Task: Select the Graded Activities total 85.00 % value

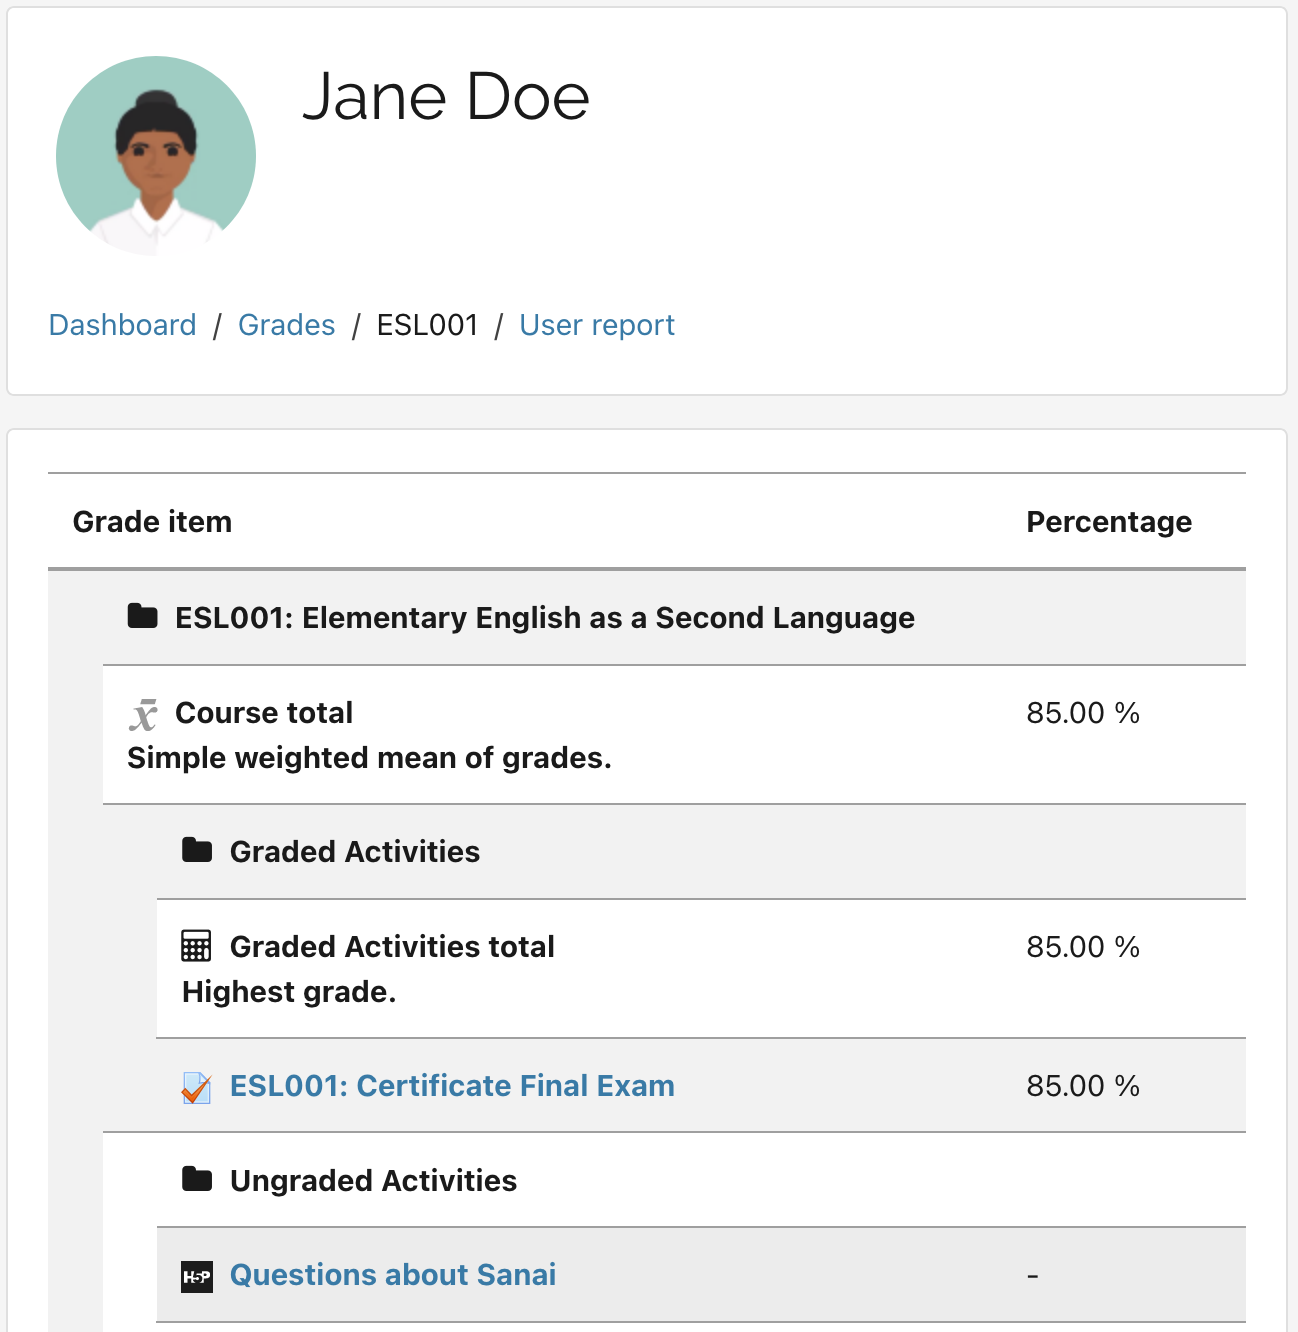Action: 1083,947
